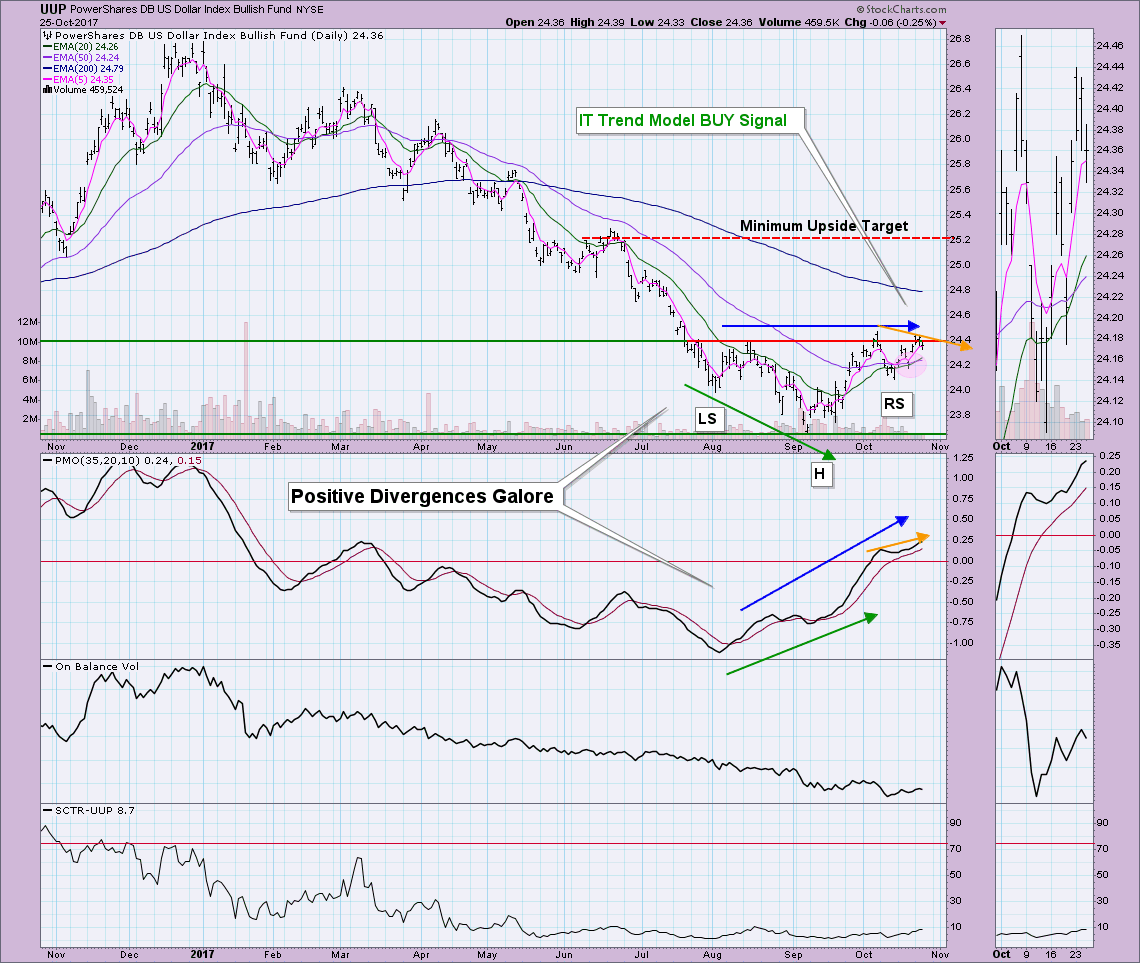Select the SCTR-UUP 8.7 panel label
The height and width of the screenshot is (963, 1140).
[x=89, y=810]
